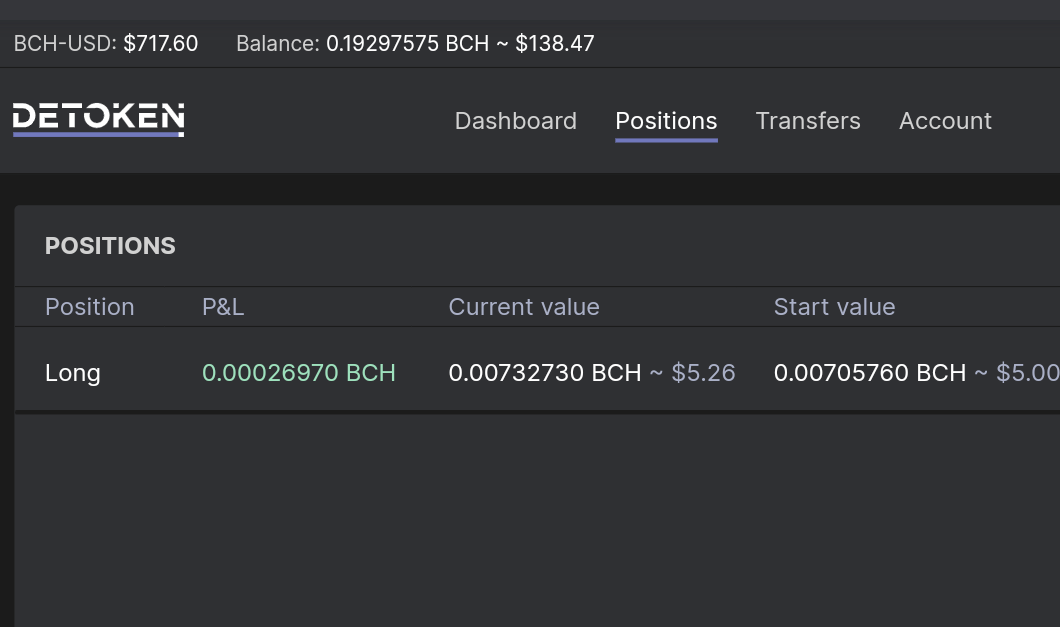Click the green 0.00026970 BCH P&L

coord(299,373)
